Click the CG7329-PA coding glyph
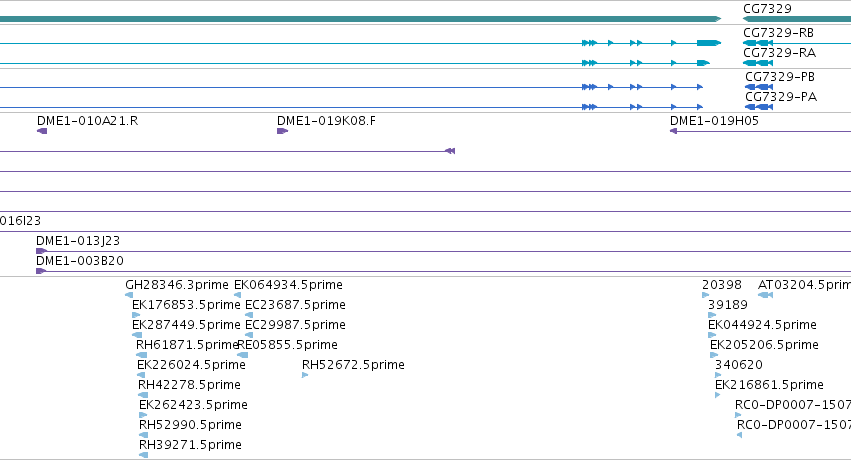This screenshot has height=460, width=851. click(759, 107)
